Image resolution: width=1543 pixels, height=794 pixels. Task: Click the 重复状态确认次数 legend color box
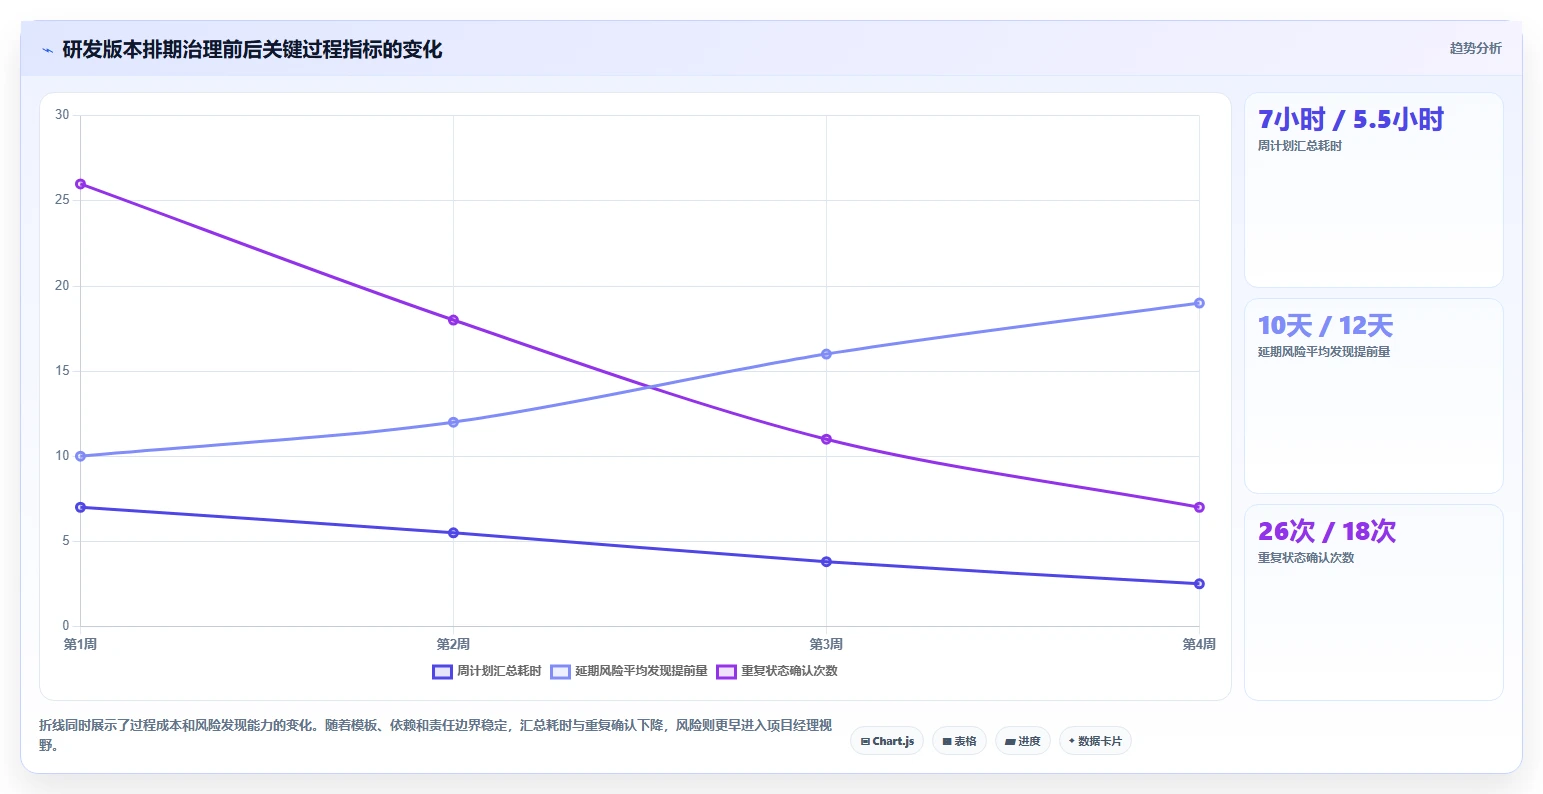pos(727,671)
